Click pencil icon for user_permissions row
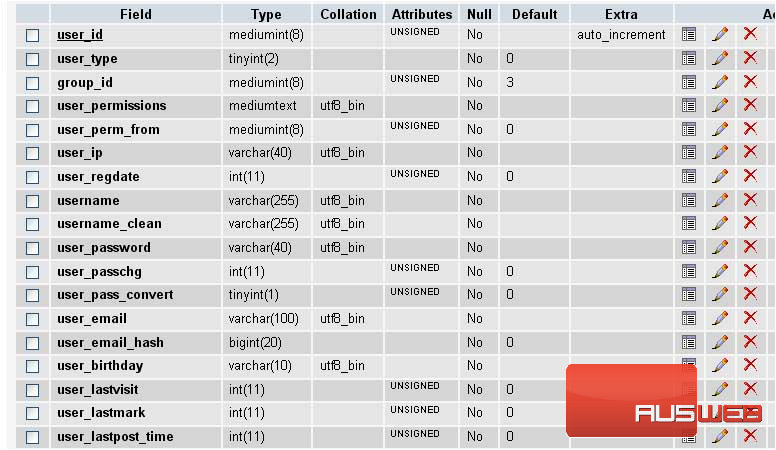This screenshot has height=450, width=776. point(720,105)
